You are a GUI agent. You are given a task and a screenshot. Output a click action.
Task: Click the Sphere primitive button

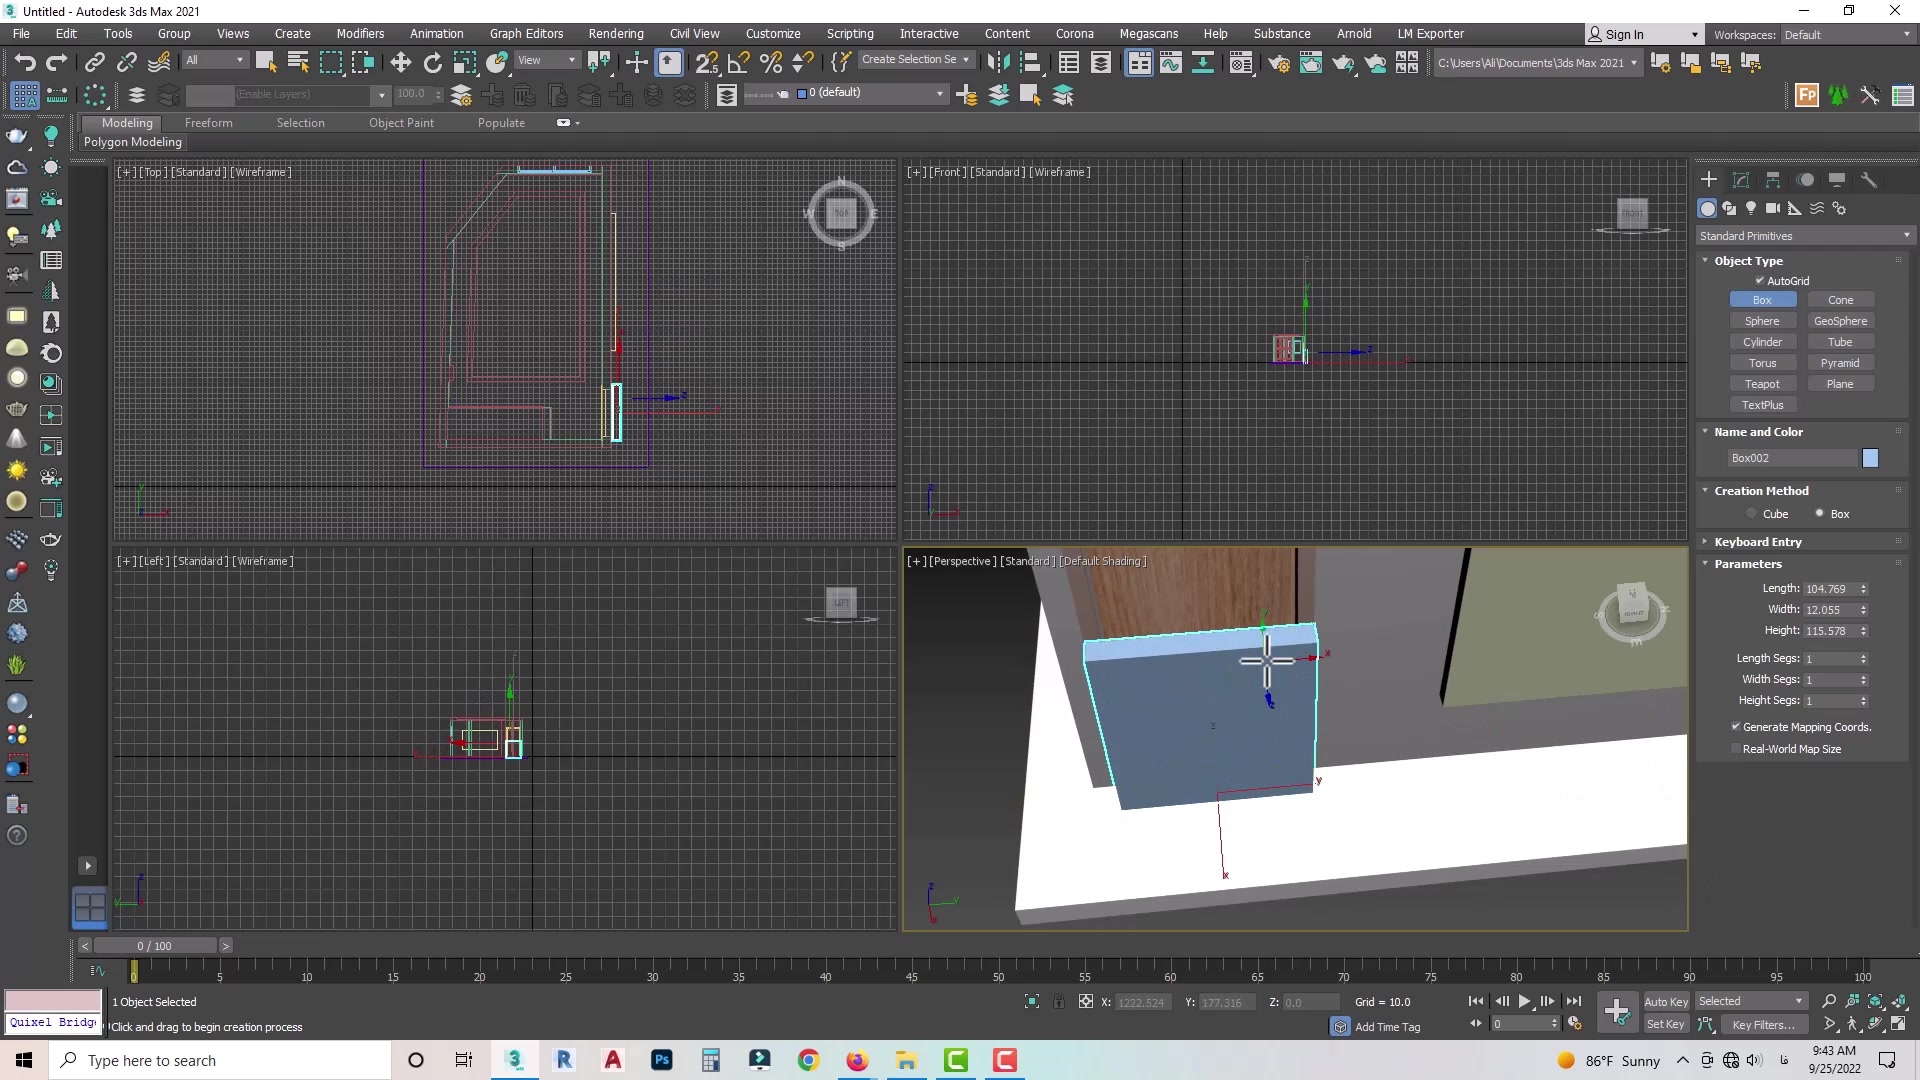[x=1762, y=321]
